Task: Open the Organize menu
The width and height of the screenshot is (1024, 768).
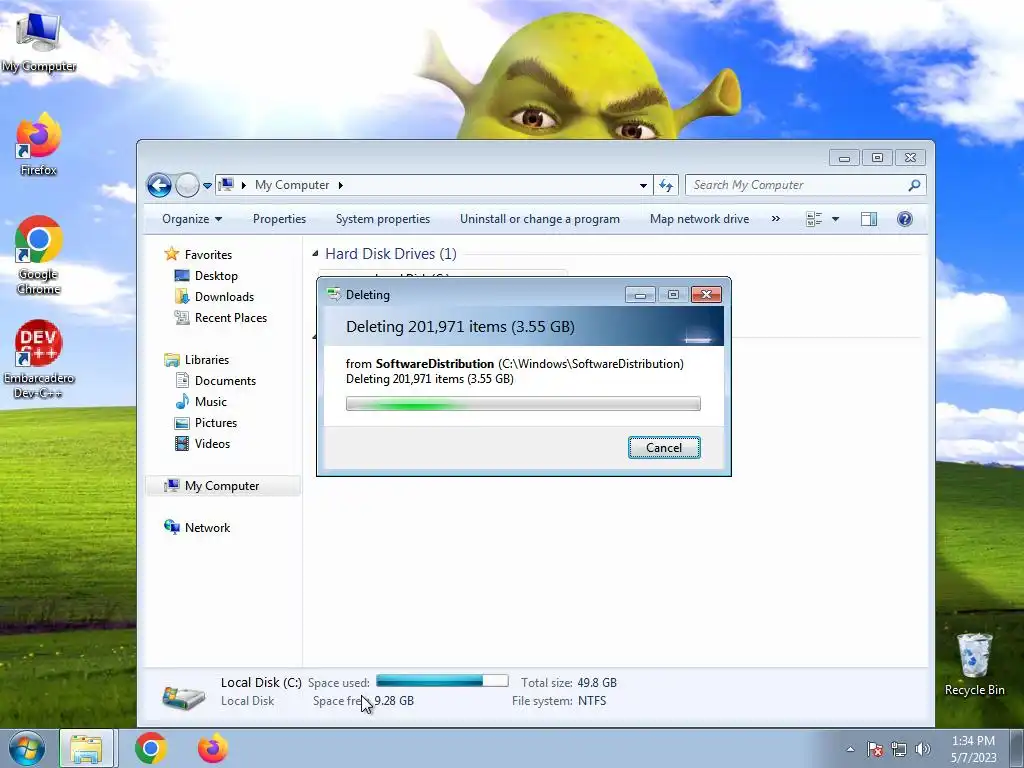Action: pos(192,219)
